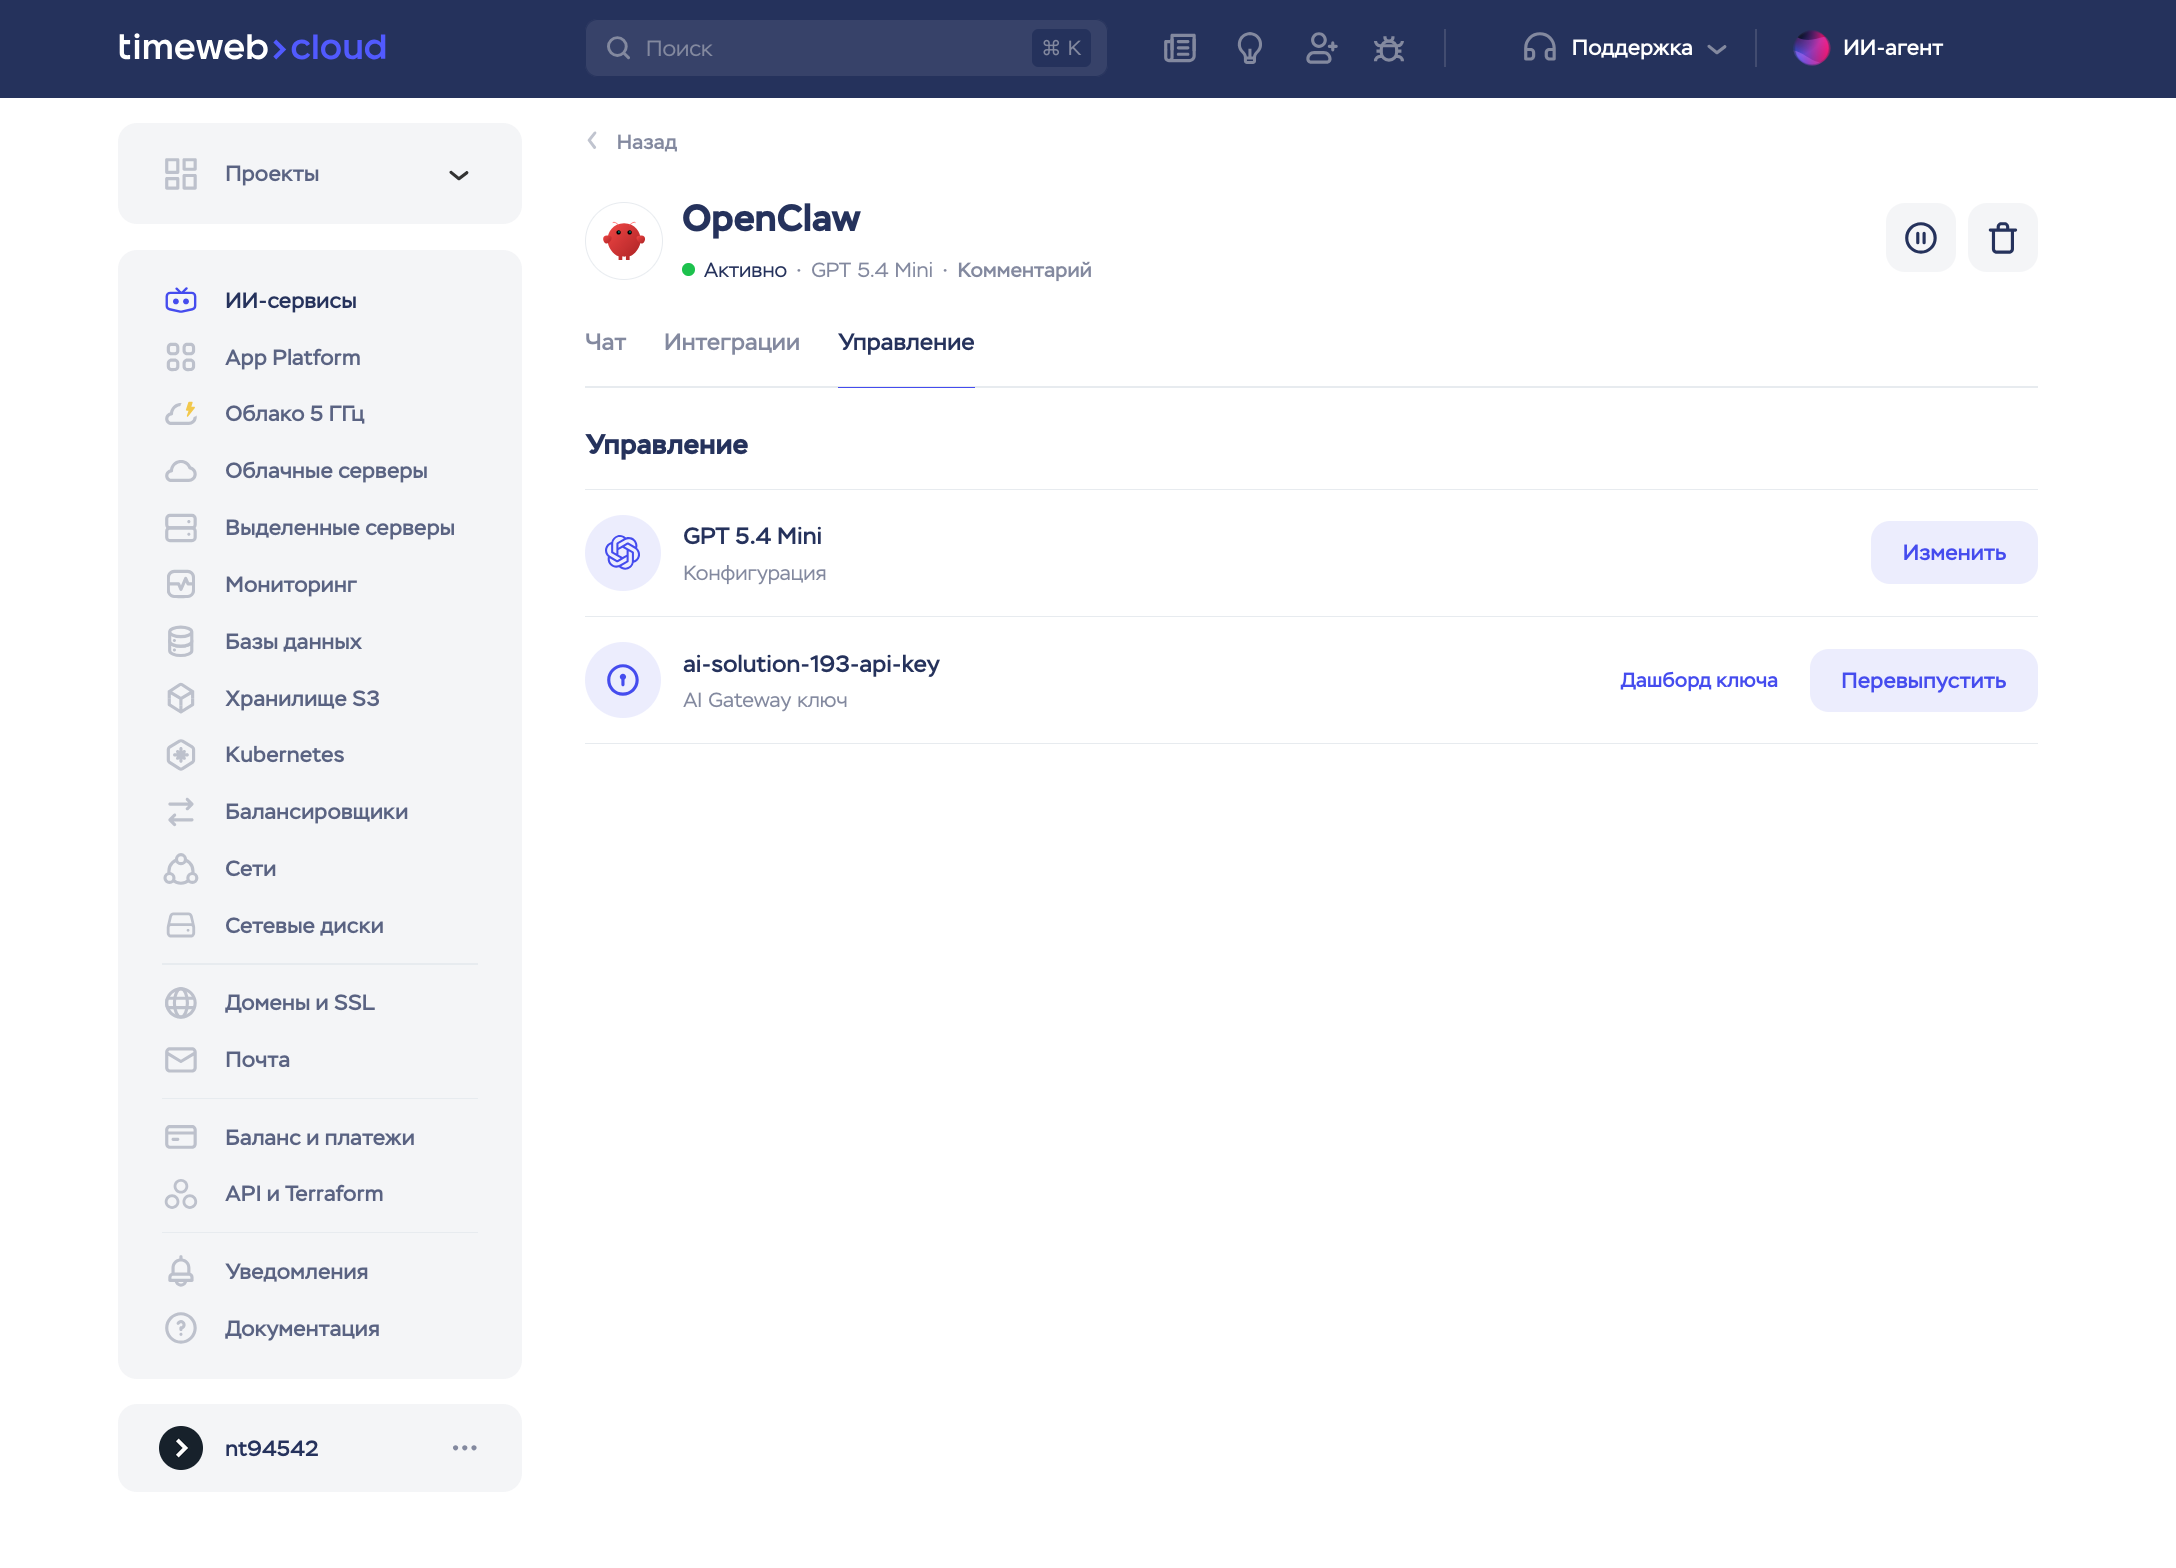This screenshot has height=1568, width=2176.
Task: Click the timeweb cloud logo
Action: [252, 47]
